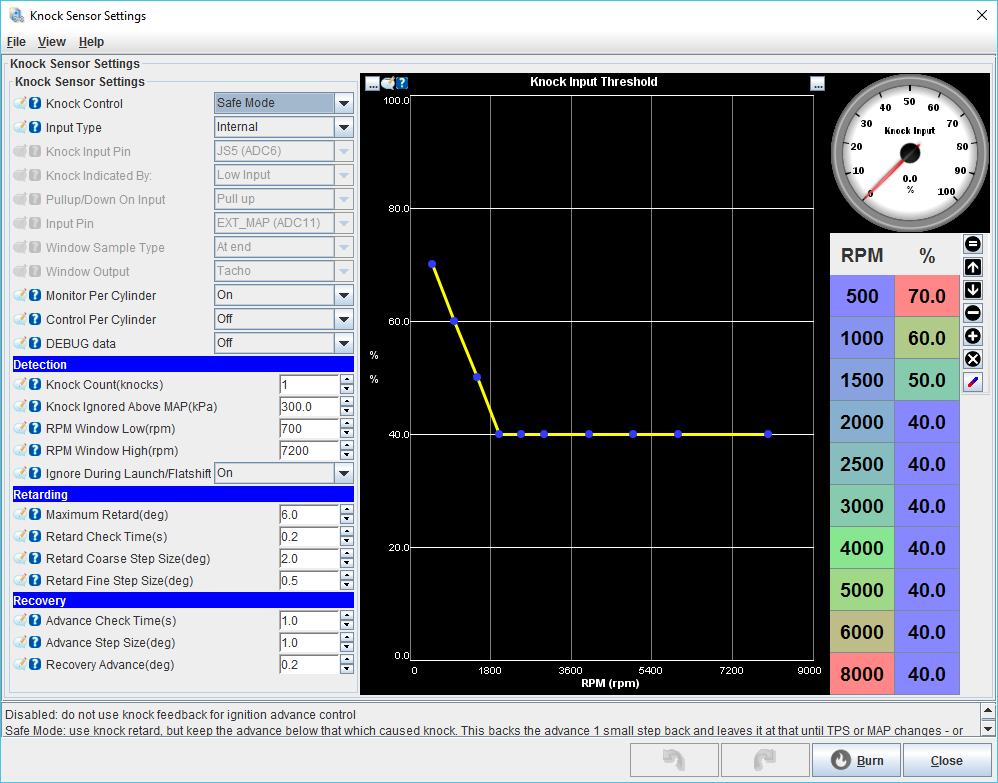
Task: Click the equals icon to set all table values
Action: (x=973, y=243)
